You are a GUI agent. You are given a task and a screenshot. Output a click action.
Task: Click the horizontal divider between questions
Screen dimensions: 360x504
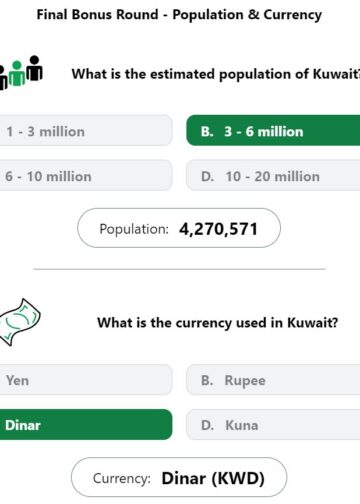pos(179,269)
